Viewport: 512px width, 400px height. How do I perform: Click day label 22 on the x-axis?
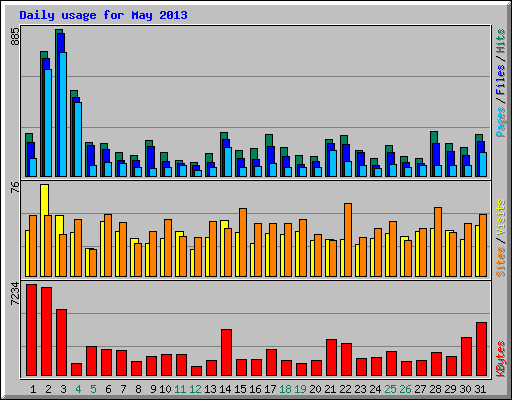click(x=345, y=389)
